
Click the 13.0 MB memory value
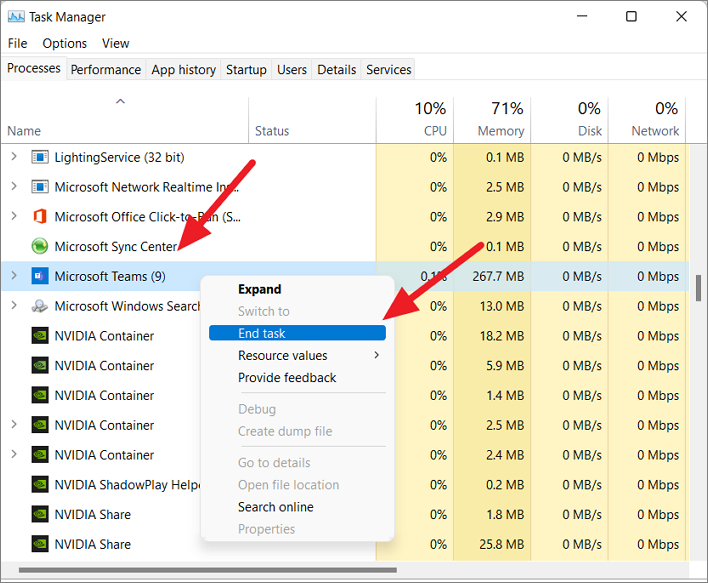(502, 306)
